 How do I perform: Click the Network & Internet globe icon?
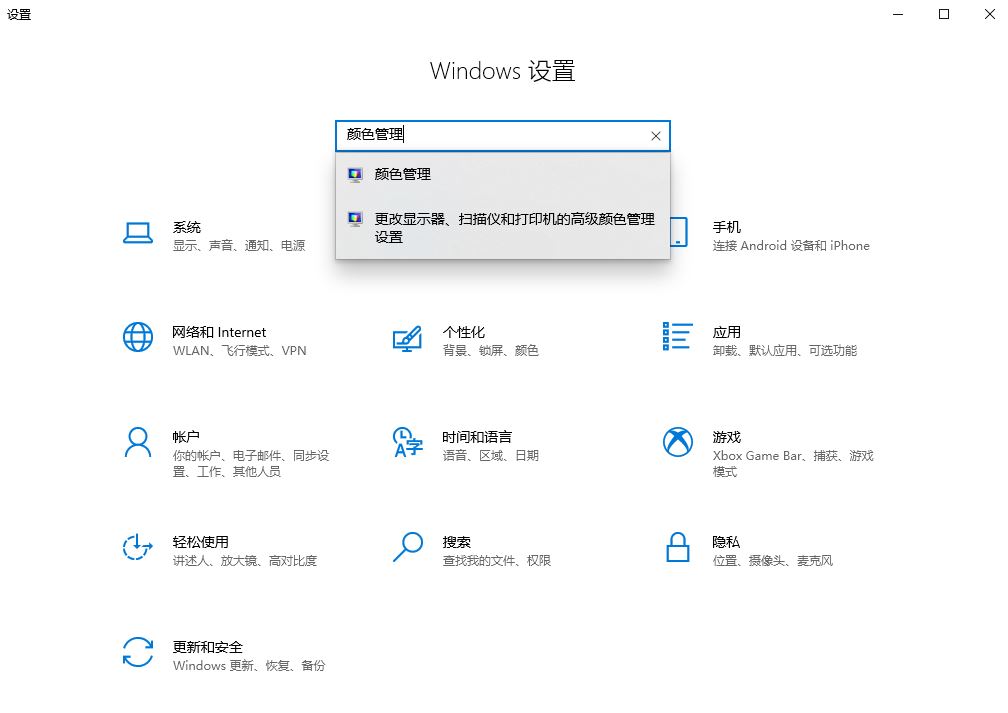coord(138,338)
